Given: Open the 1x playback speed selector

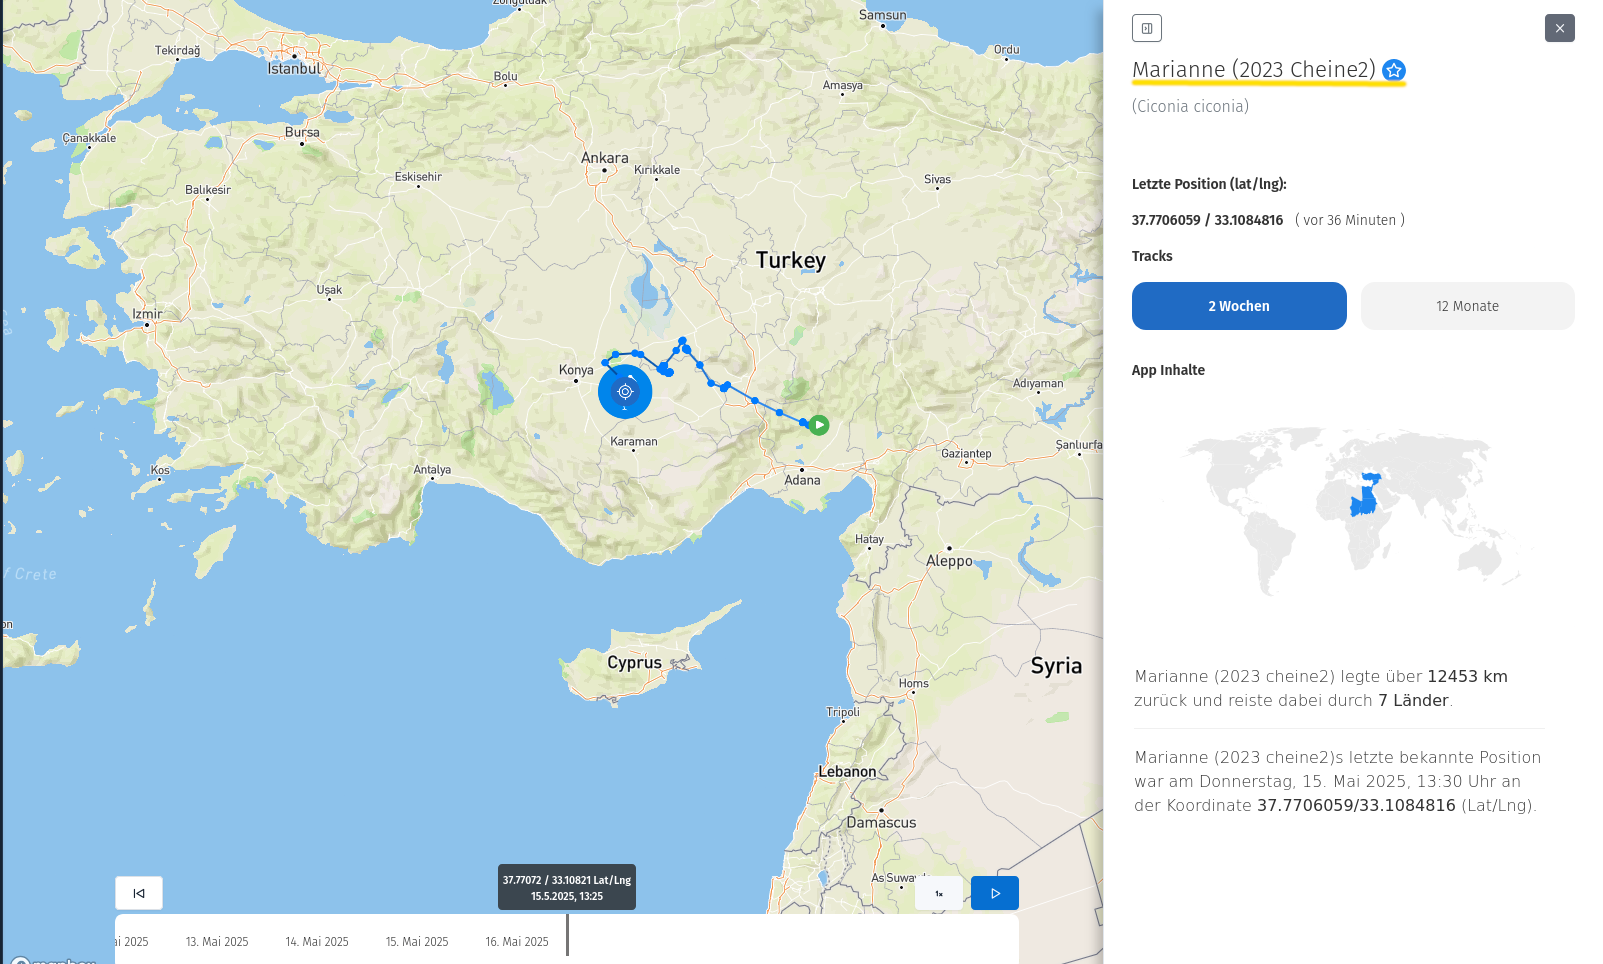Looking at the screenshot, I should [938, 893].
